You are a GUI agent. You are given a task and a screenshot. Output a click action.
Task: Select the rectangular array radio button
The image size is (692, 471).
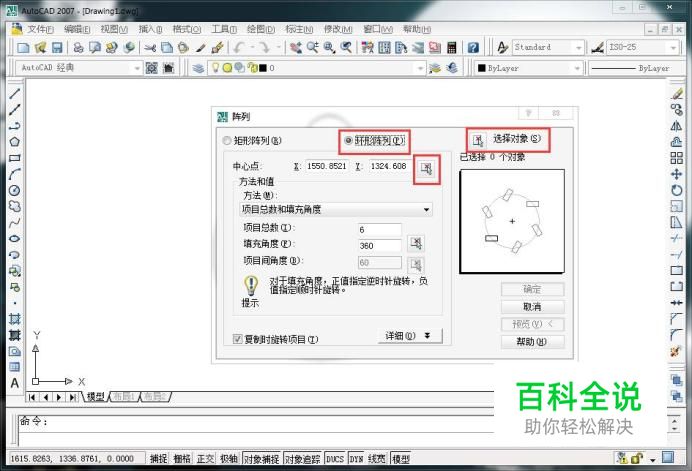(227, 141)
